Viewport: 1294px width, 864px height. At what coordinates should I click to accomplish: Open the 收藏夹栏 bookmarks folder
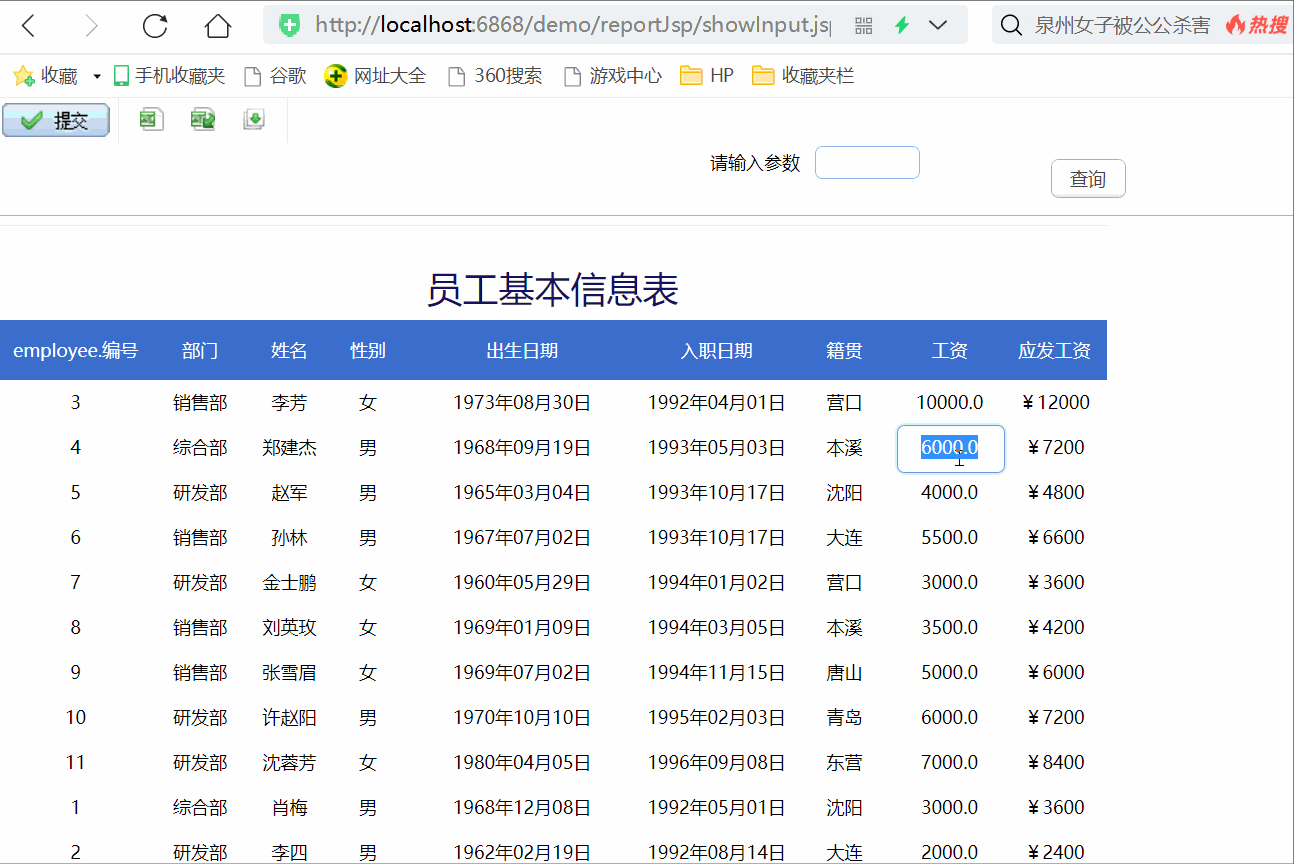click(803, 76)
